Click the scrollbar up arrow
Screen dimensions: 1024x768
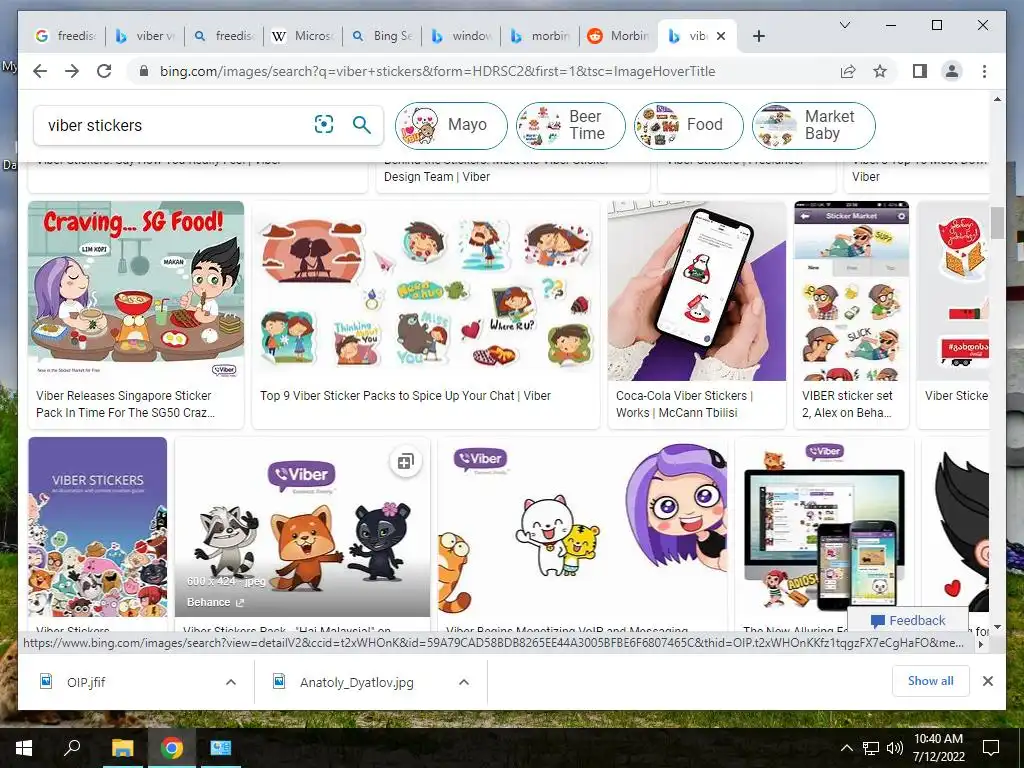coord(997,99)
